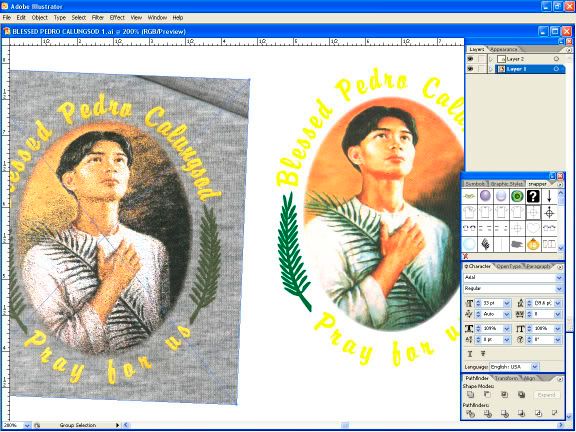
Task: Toggle the strikethrough text icon
Action: [483, 354]
